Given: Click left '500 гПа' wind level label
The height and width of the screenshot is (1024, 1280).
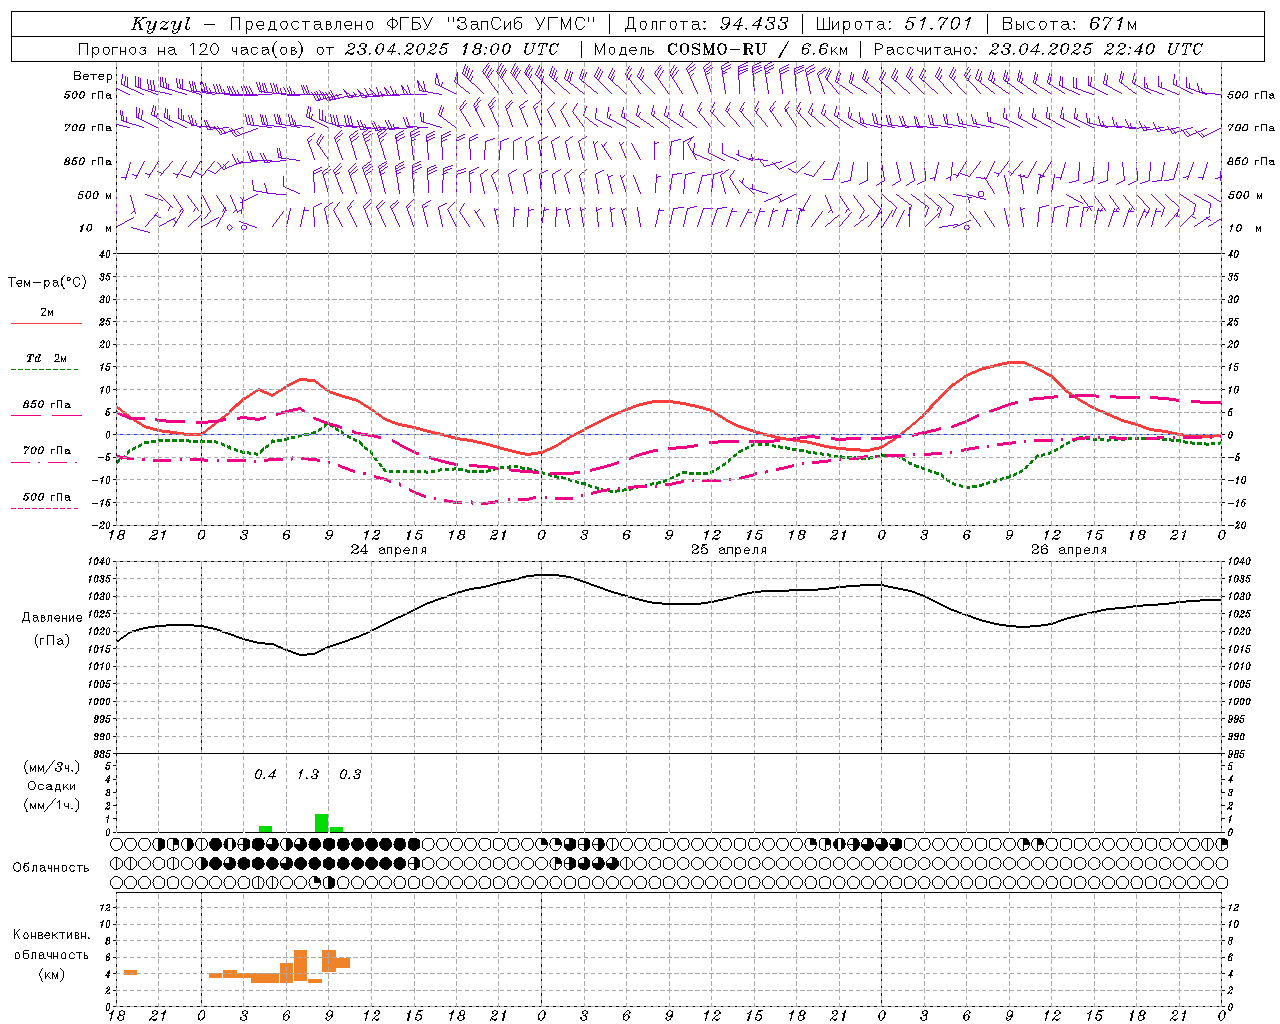Looking at the screenshot, I should point(88,95).
